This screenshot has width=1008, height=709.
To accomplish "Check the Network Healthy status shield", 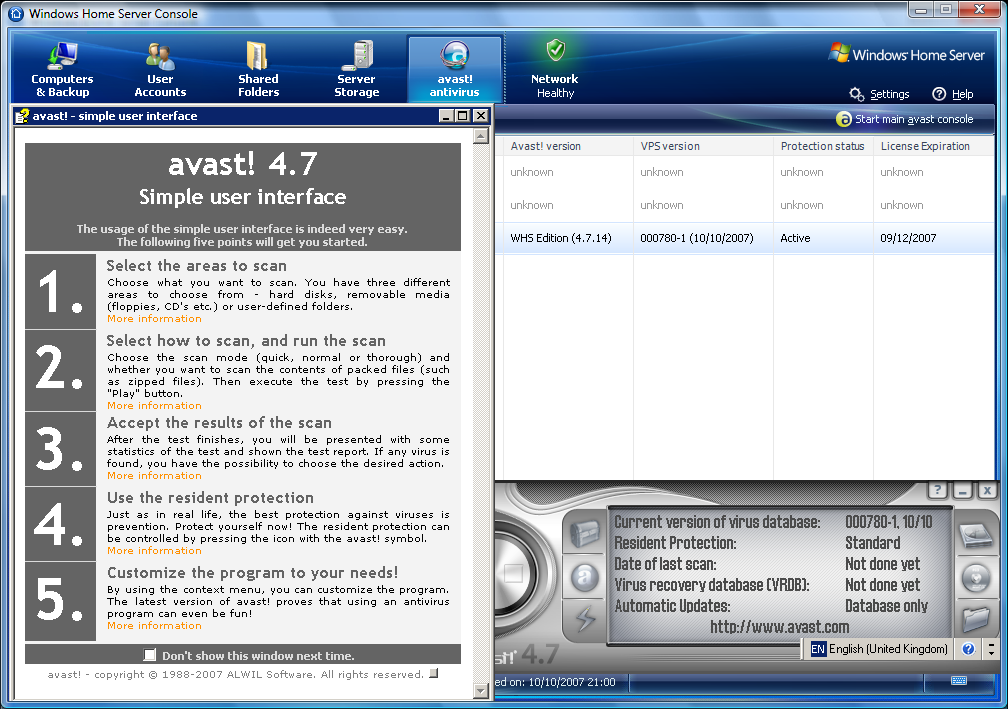I will pos(555,50).
